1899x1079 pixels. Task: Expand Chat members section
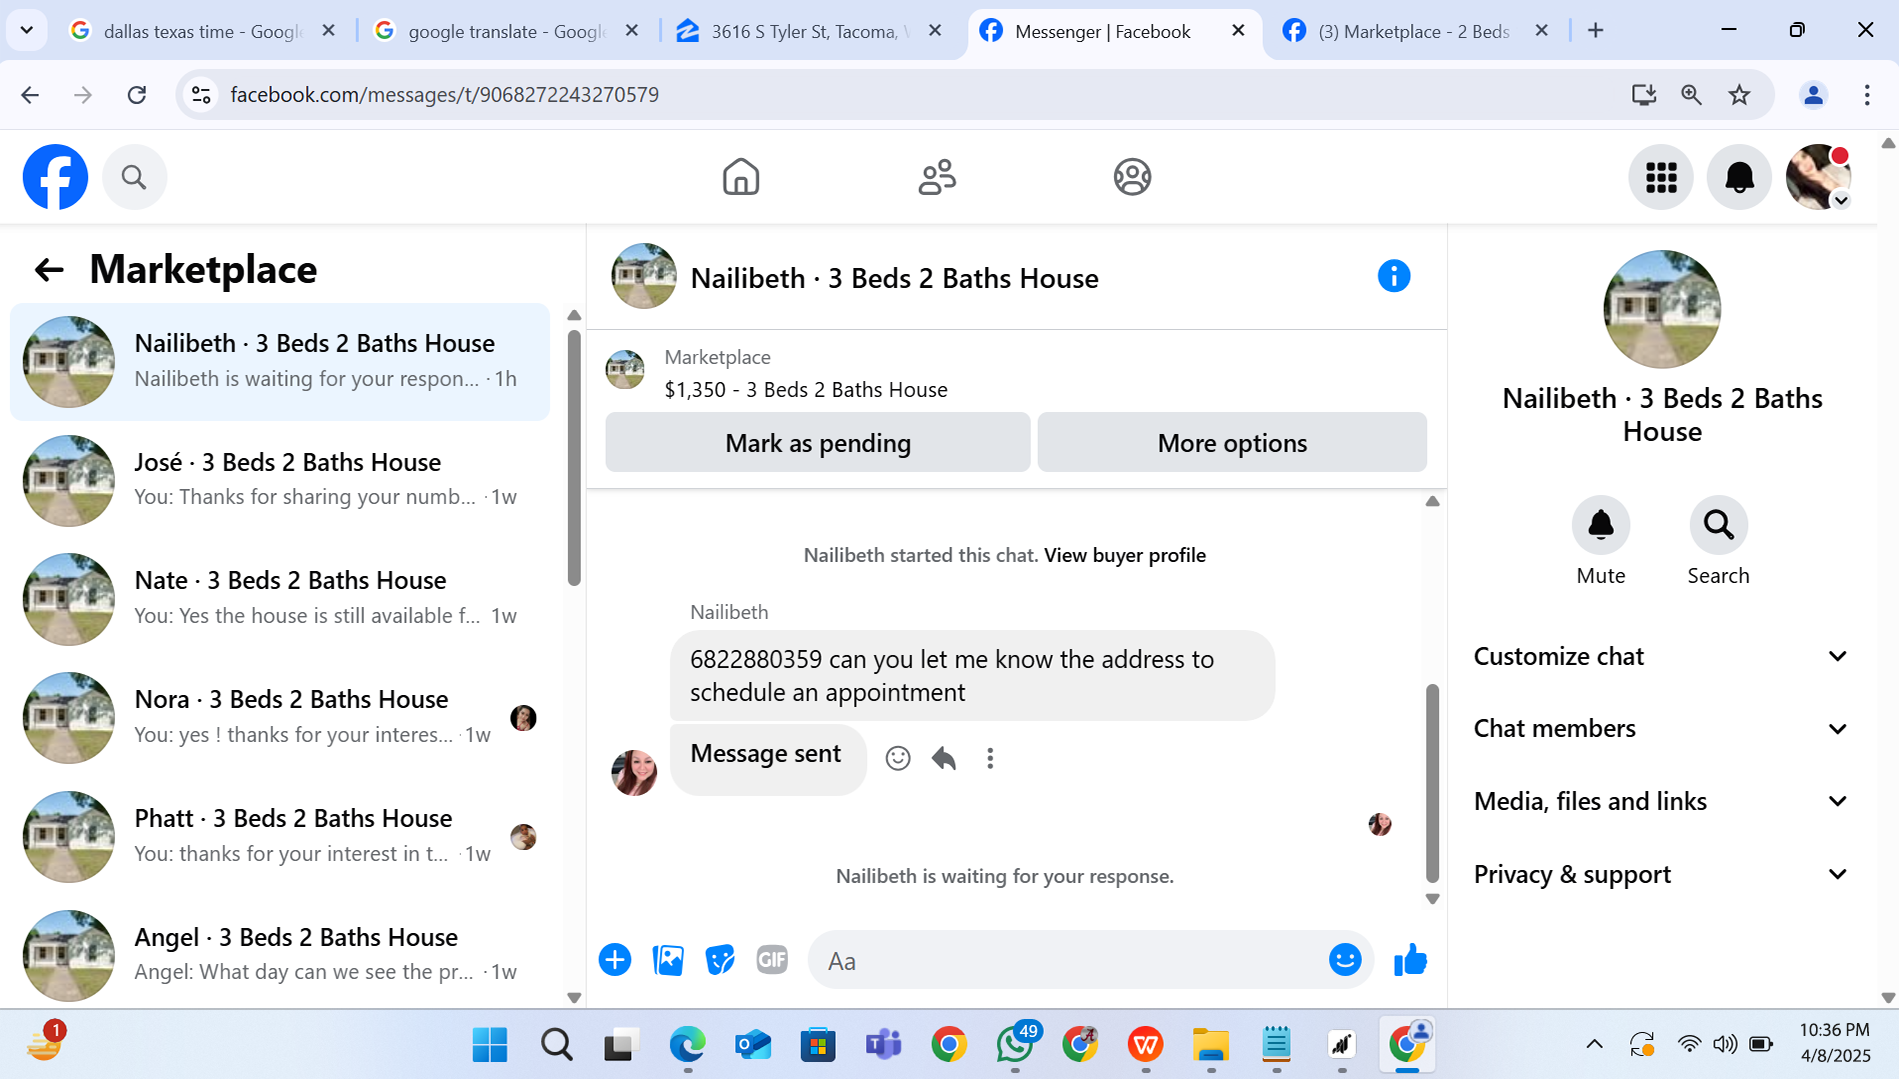coord(1661,728)
